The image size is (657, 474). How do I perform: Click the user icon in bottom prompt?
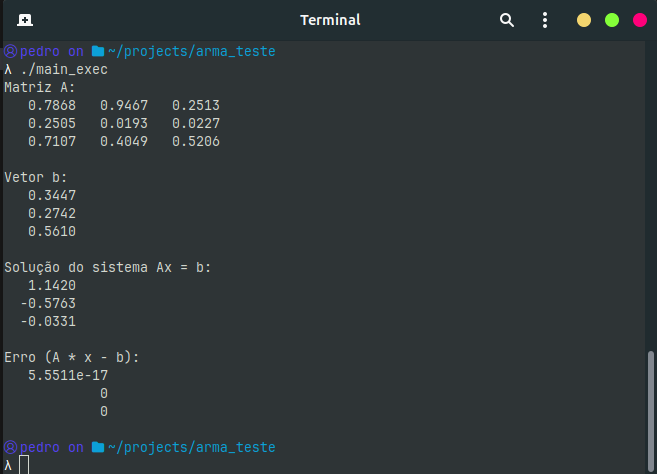click(x=10, y=447)
